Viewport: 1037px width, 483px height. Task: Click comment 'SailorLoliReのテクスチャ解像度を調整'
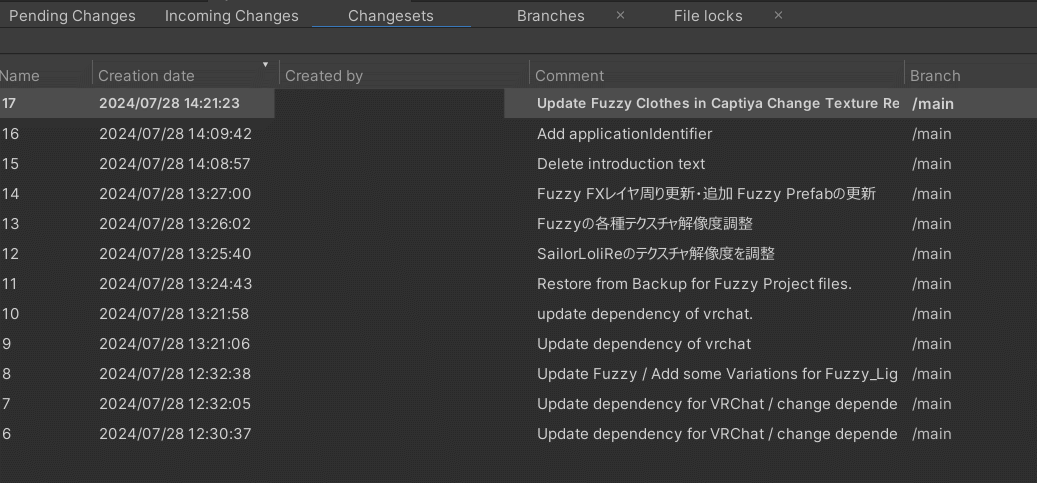pyautogui.click(x=655, y=254)
